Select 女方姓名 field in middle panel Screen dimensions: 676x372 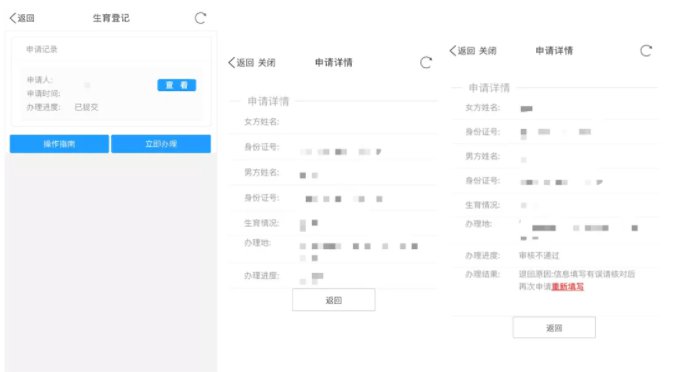(333, 122)
